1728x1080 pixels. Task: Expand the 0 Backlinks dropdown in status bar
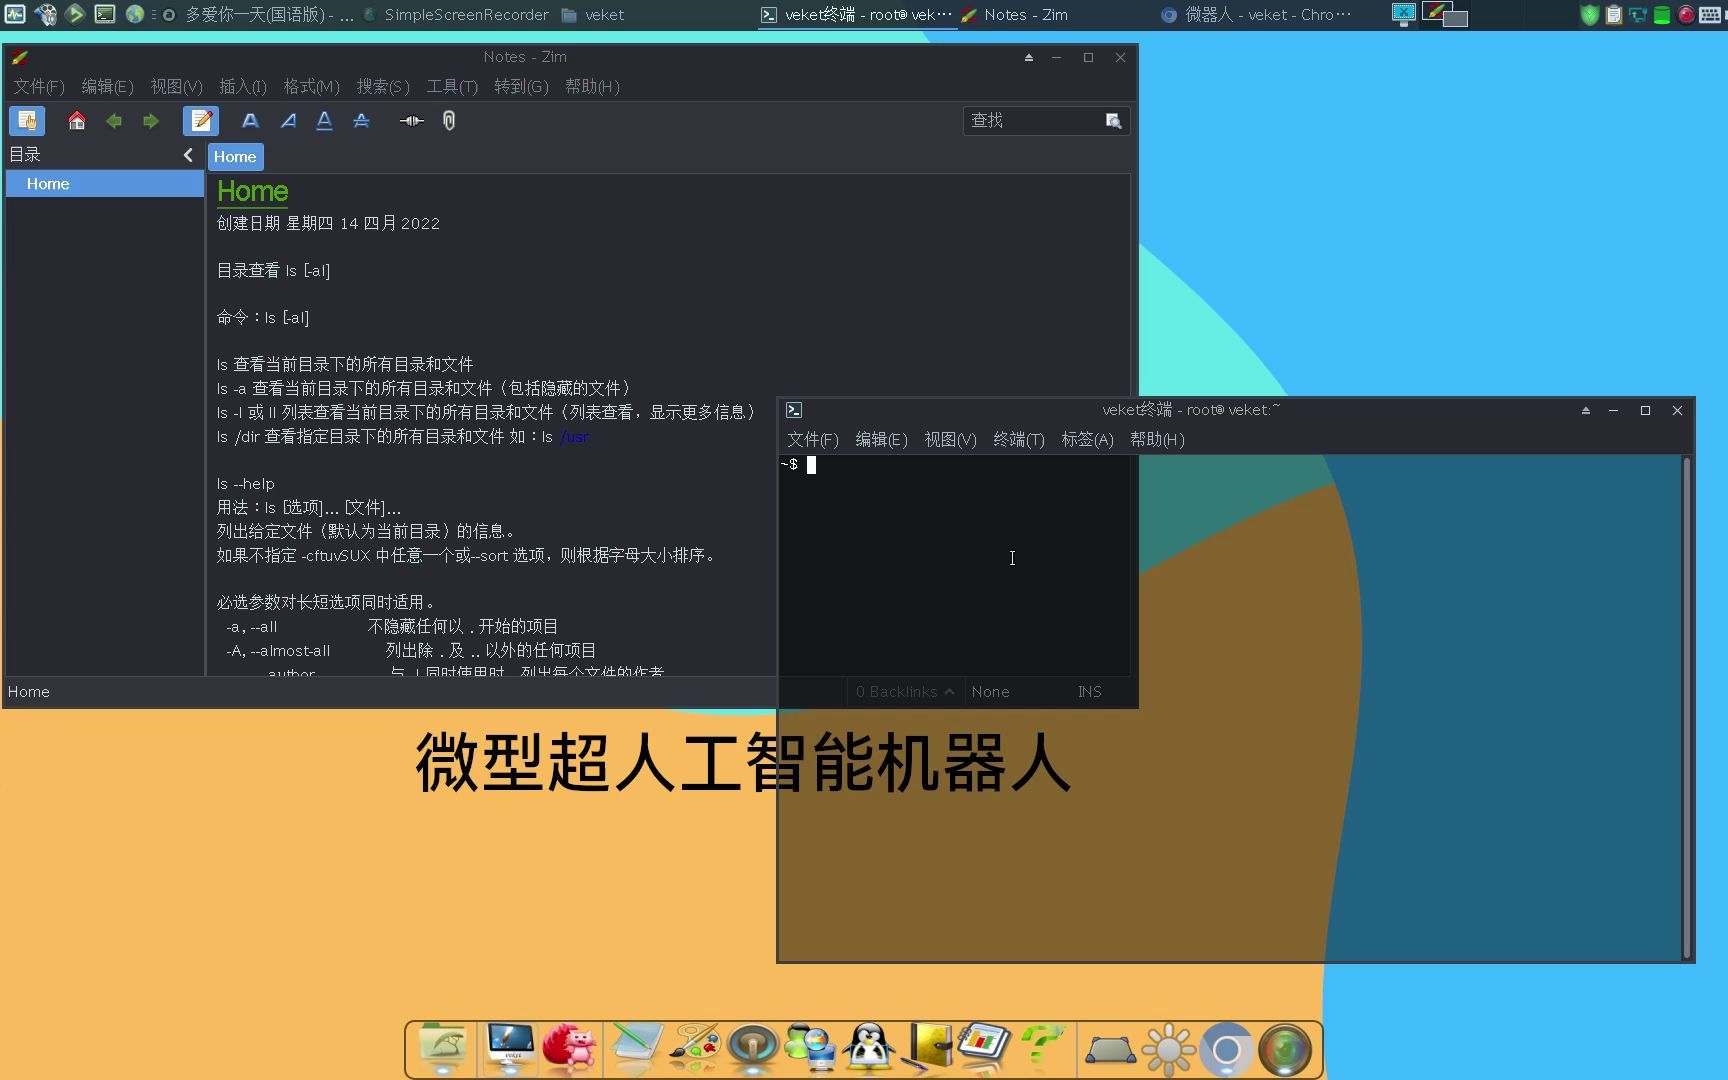click(904, 692)
